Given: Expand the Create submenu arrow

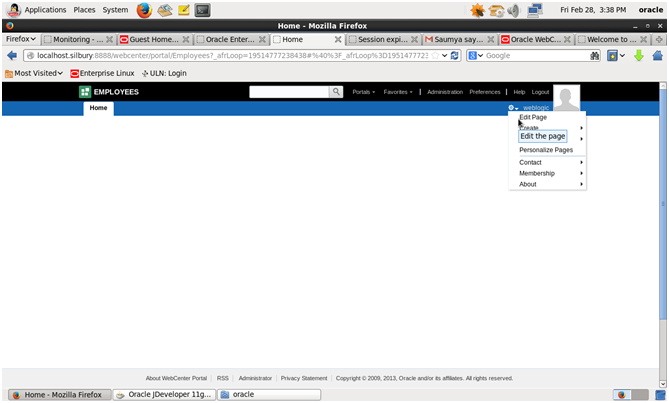Looking at the screenshot, I should (x=581, y=128).
